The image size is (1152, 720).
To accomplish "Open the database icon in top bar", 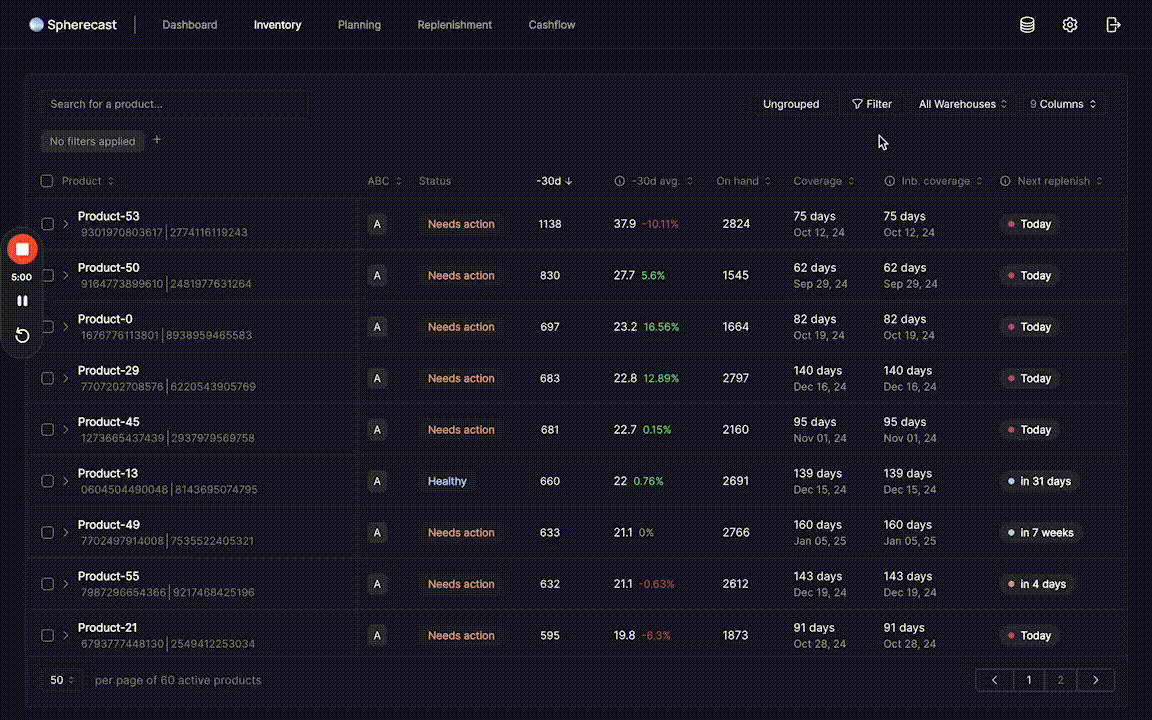I will tap(1027, 25).
